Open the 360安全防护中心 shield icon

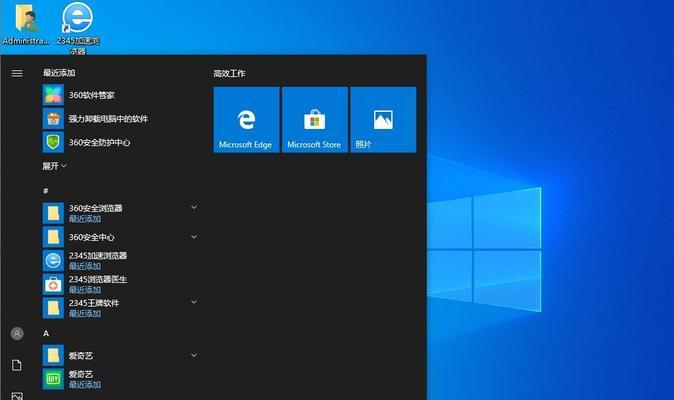[53, 142]
